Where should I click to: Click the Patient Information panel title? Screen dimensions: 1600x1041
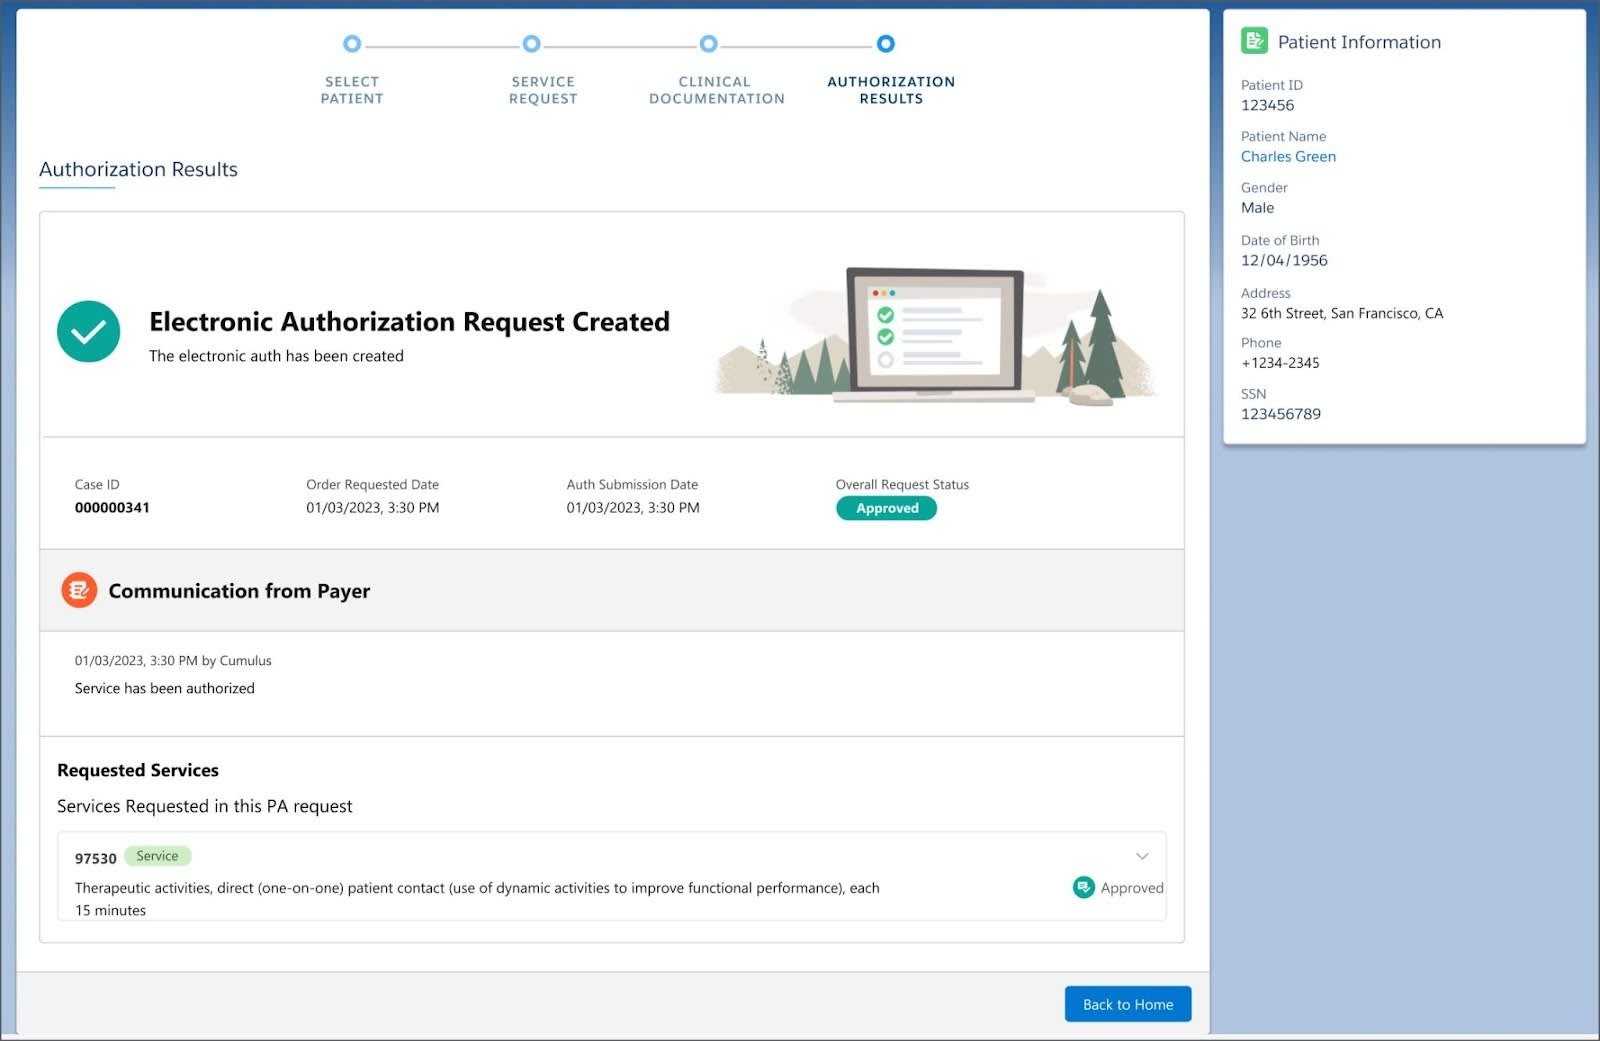coord(1359,42)
